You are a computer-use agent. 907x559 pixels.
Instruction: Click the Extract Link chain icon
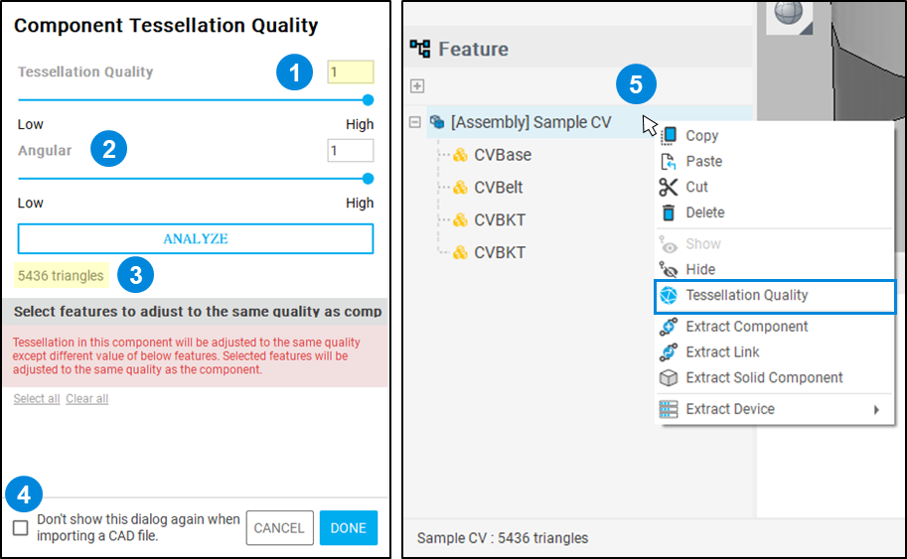point(669,352)
